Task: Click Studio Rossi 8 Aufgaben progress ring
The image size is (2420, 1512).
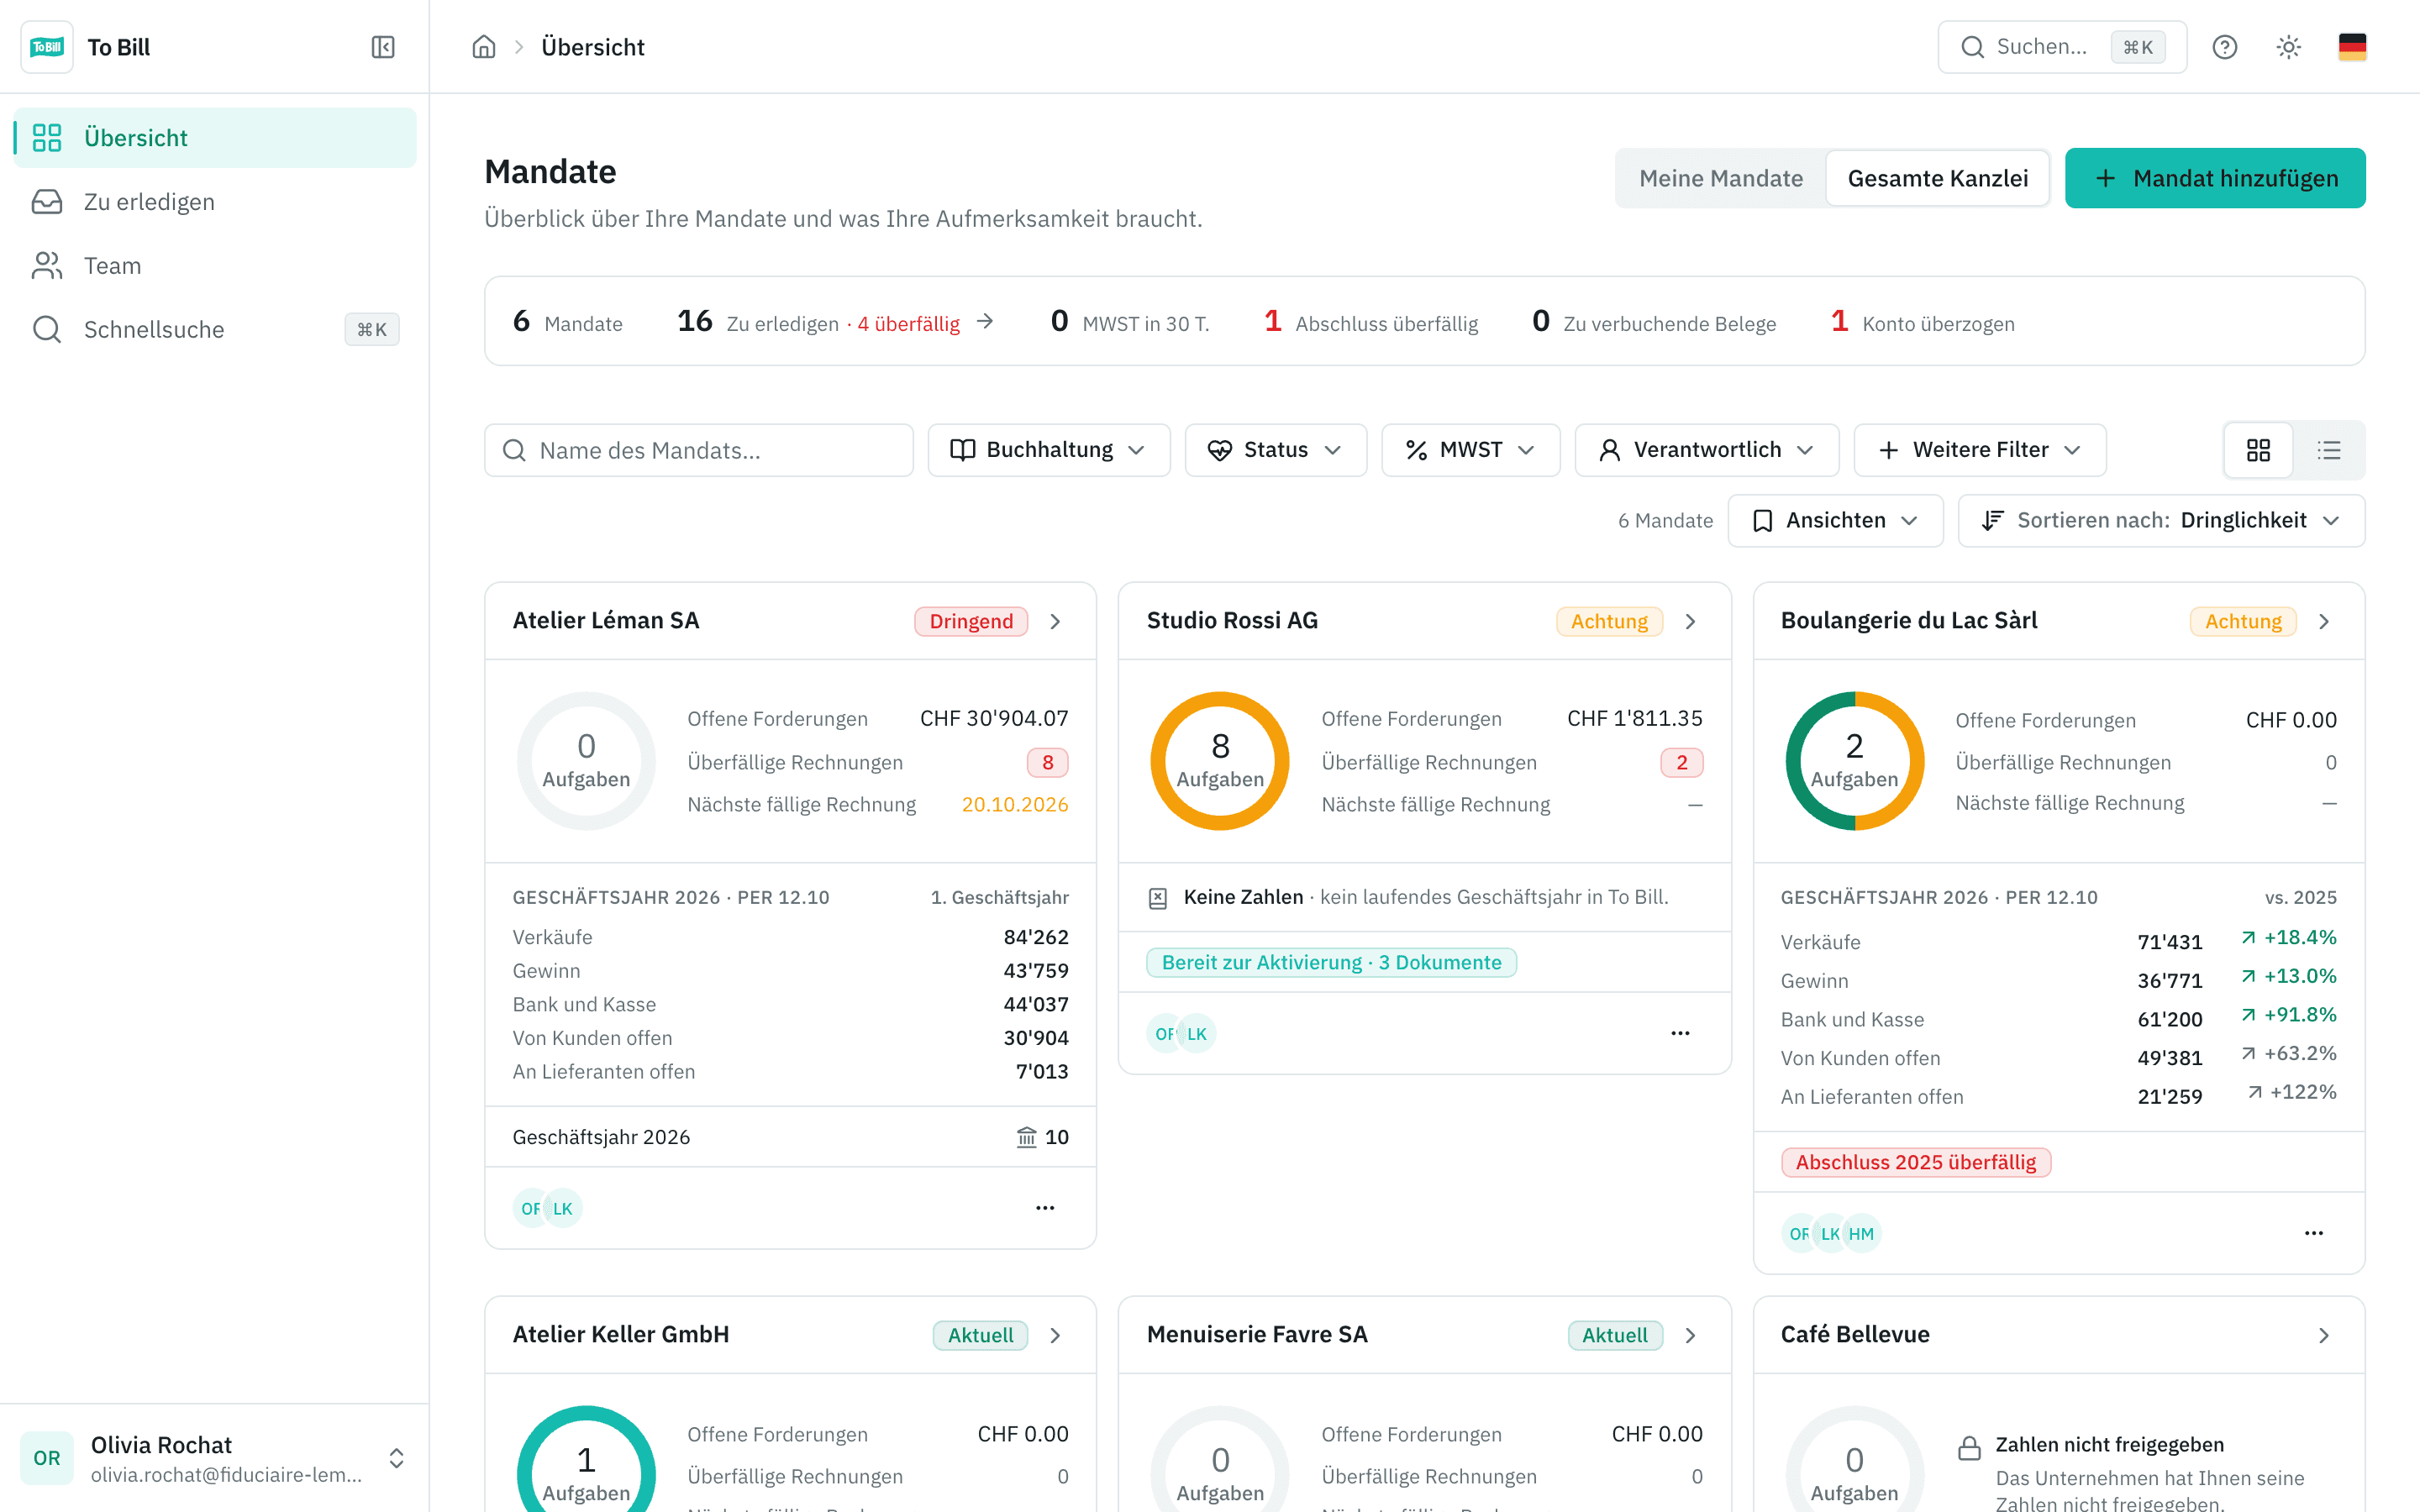Action: tap(1219, 761)
